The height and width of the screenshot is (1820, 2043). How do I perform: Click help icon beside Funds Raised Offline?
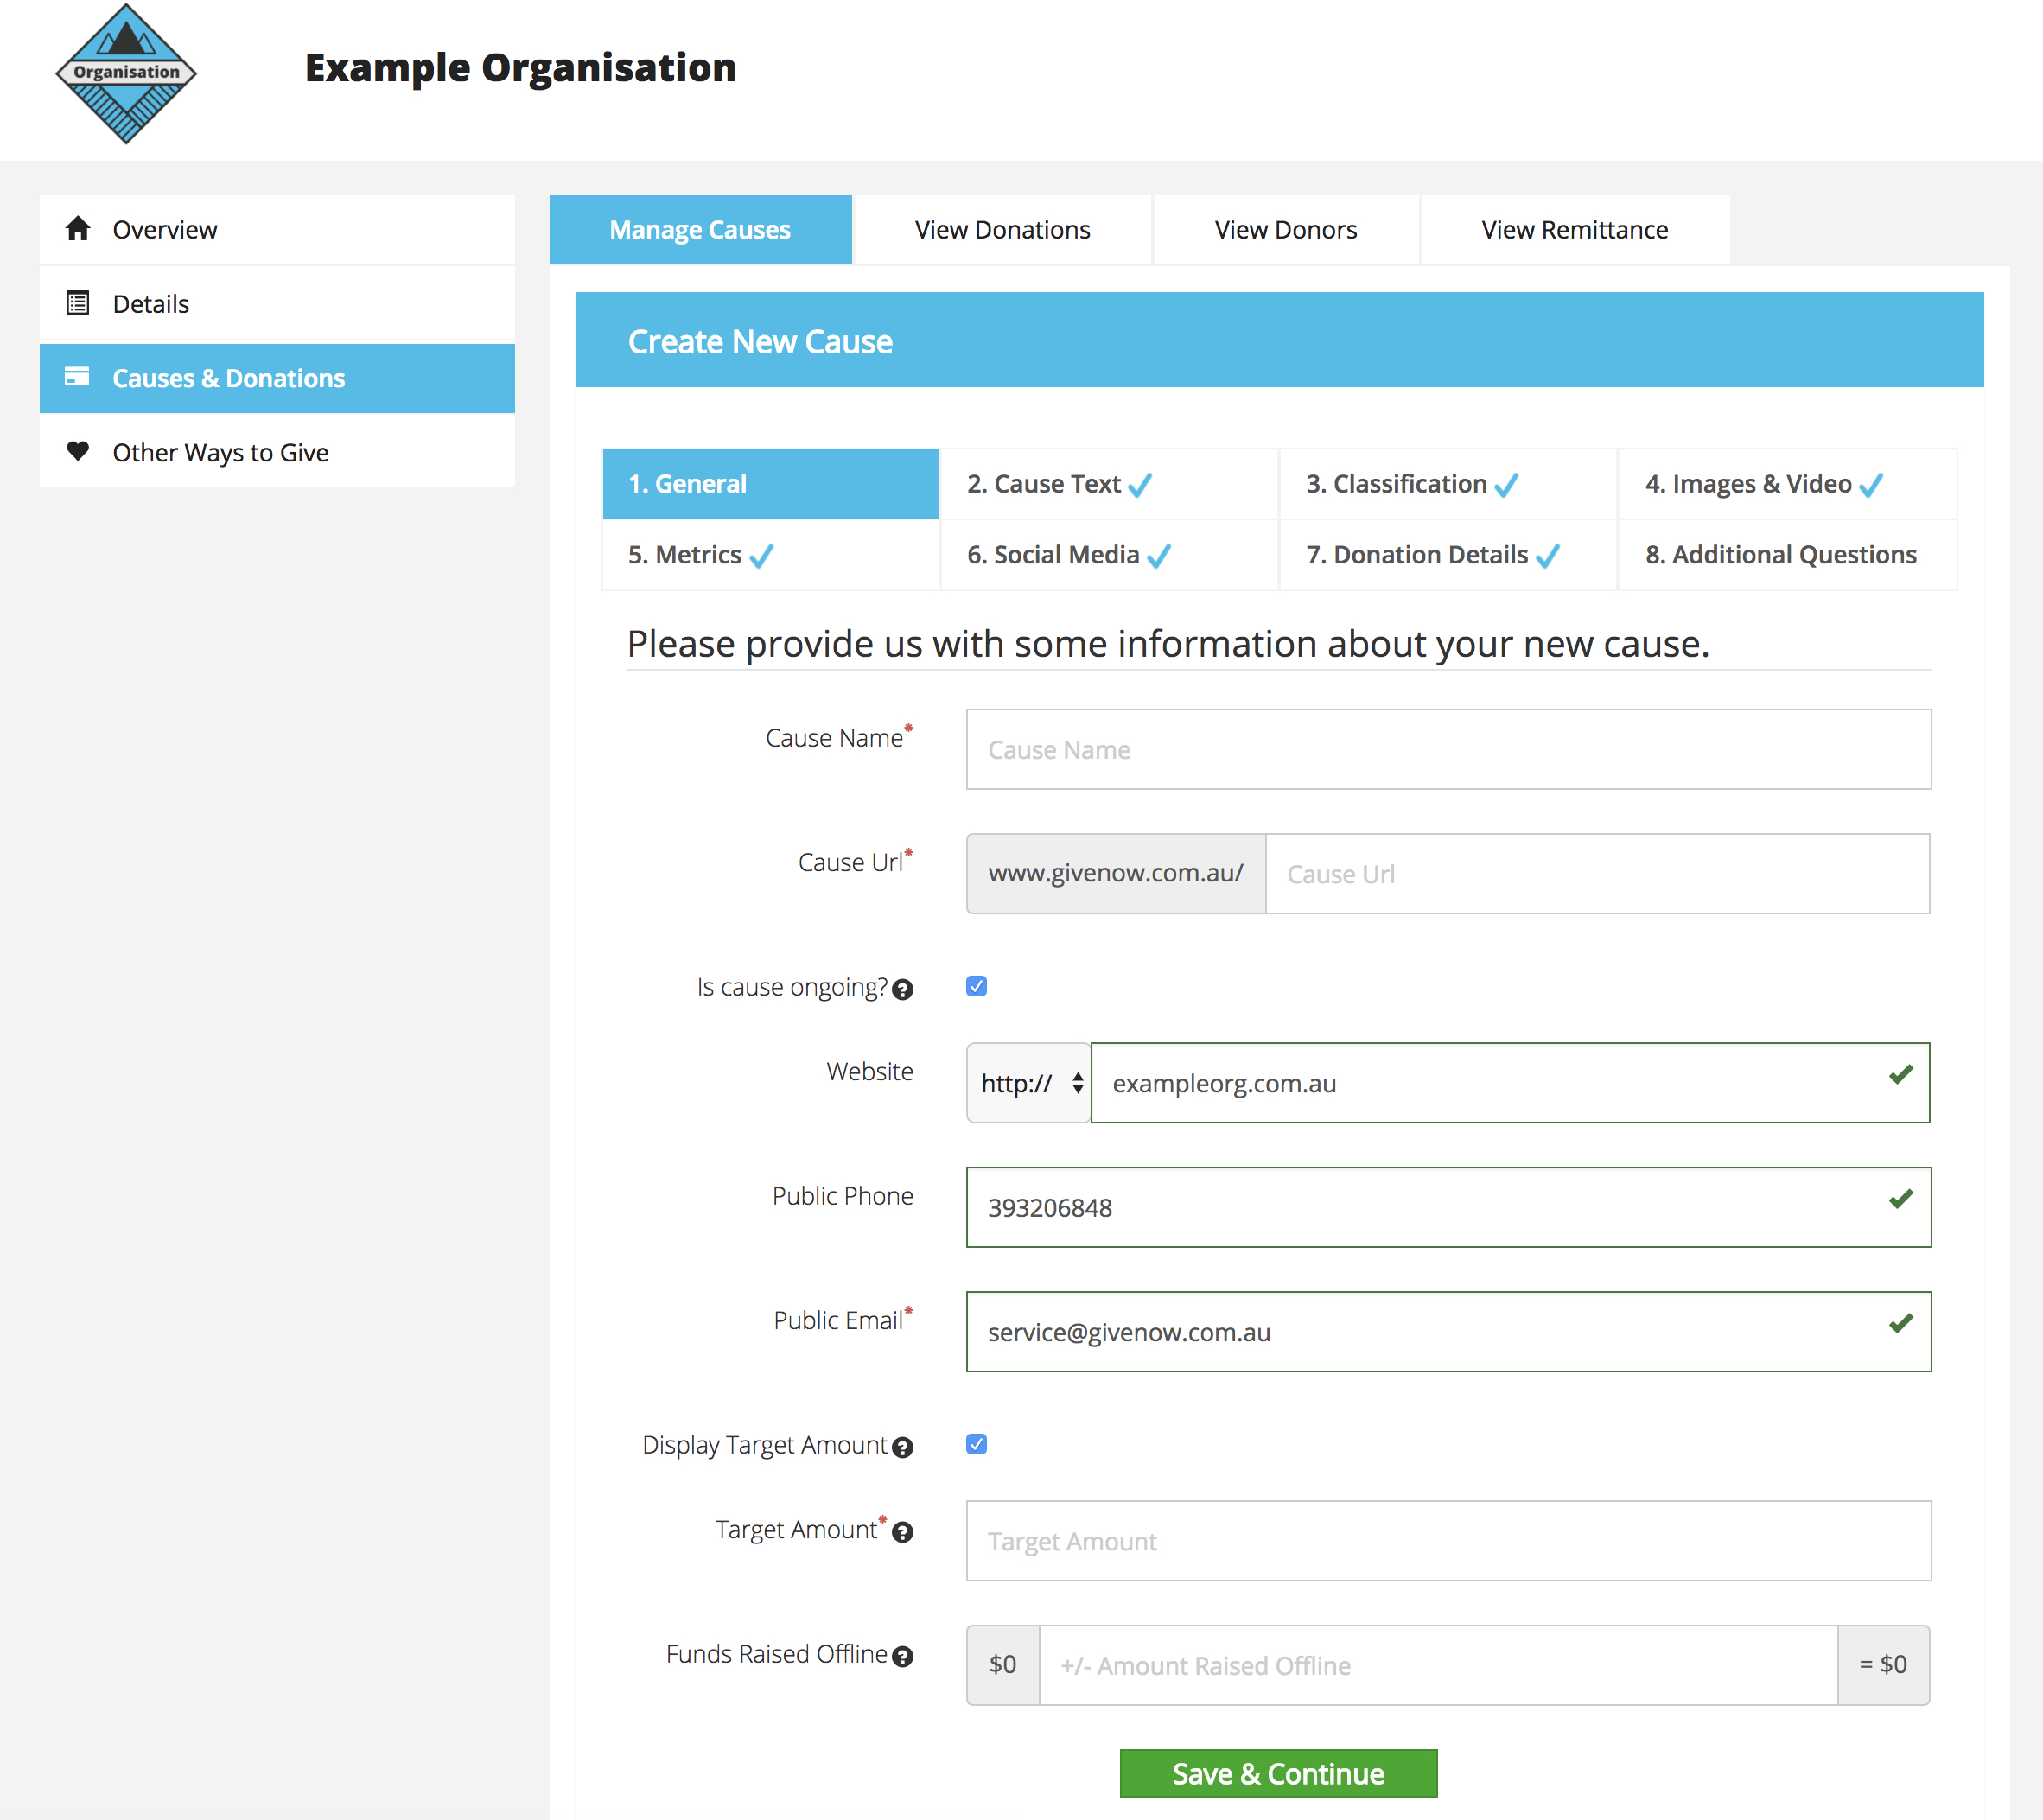(902, 1657)
